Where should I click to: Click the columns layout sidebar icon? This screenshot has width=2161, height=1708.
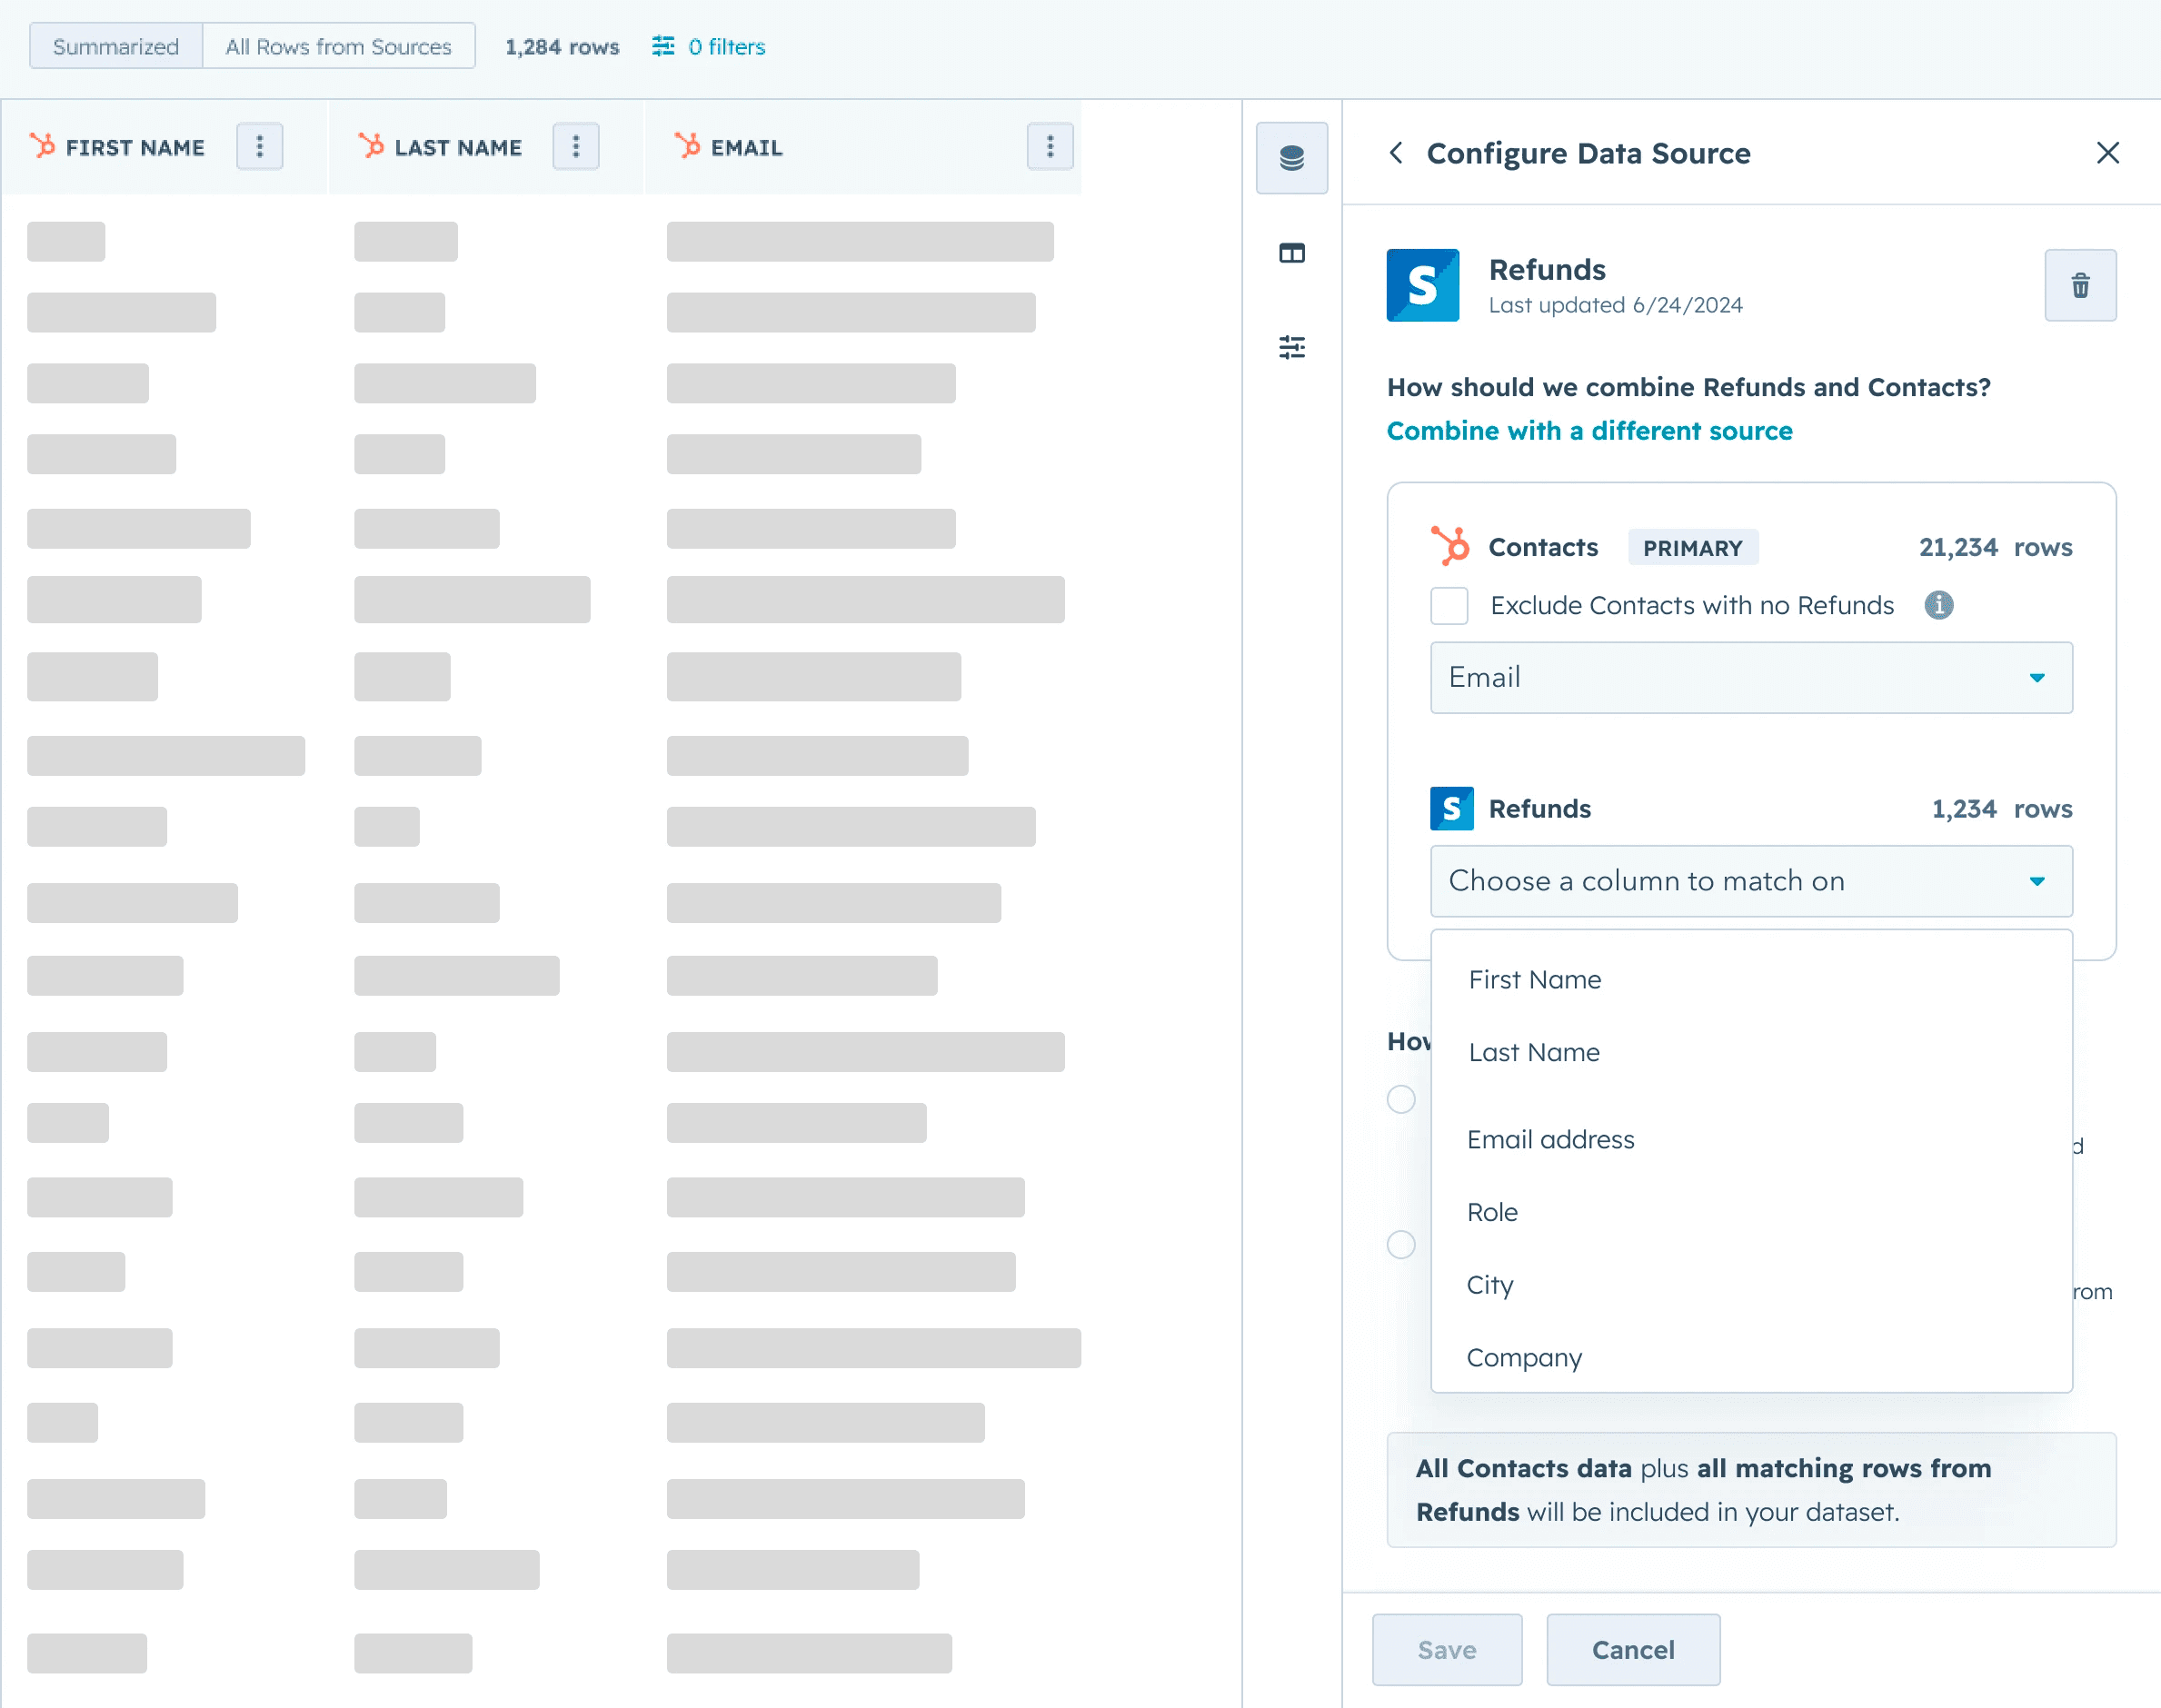coord(1291,253)
